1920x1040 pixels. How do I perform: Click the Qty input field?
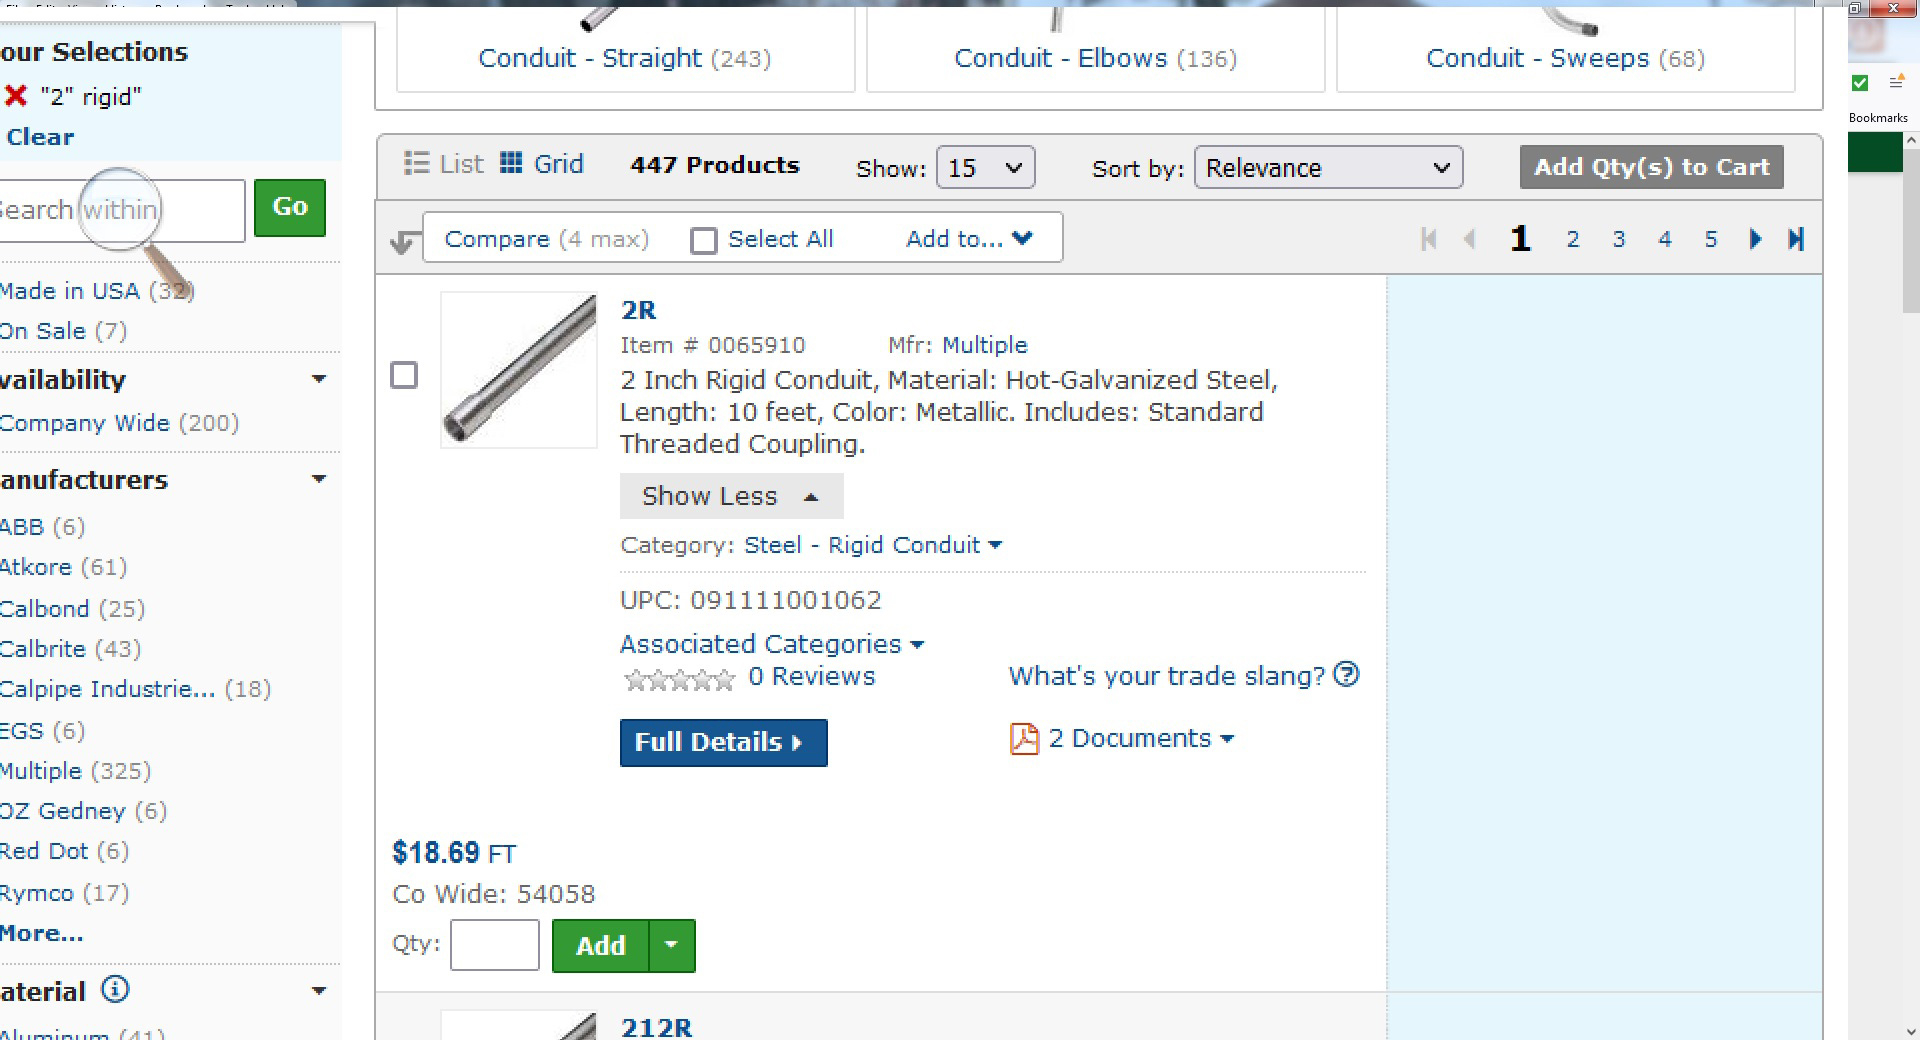[x=494, y=945]
